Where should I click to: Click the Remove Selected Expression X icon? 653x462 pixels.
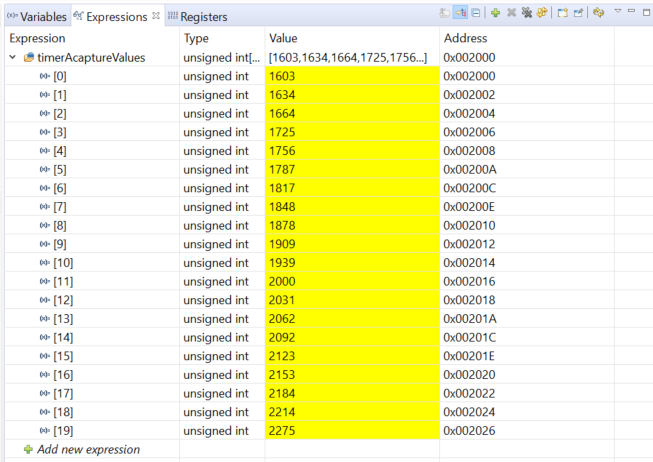(511, 13)
